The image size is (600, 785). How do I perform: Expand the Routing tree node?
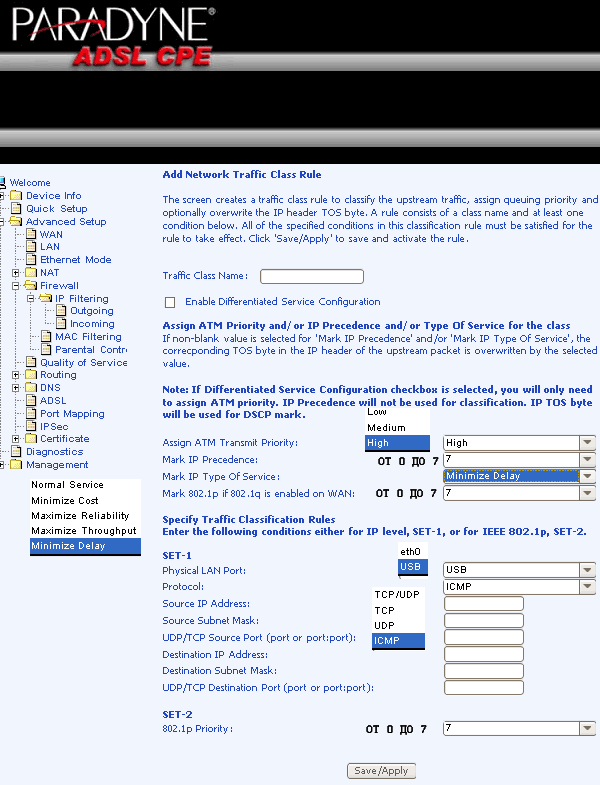(x=16, y=375)
